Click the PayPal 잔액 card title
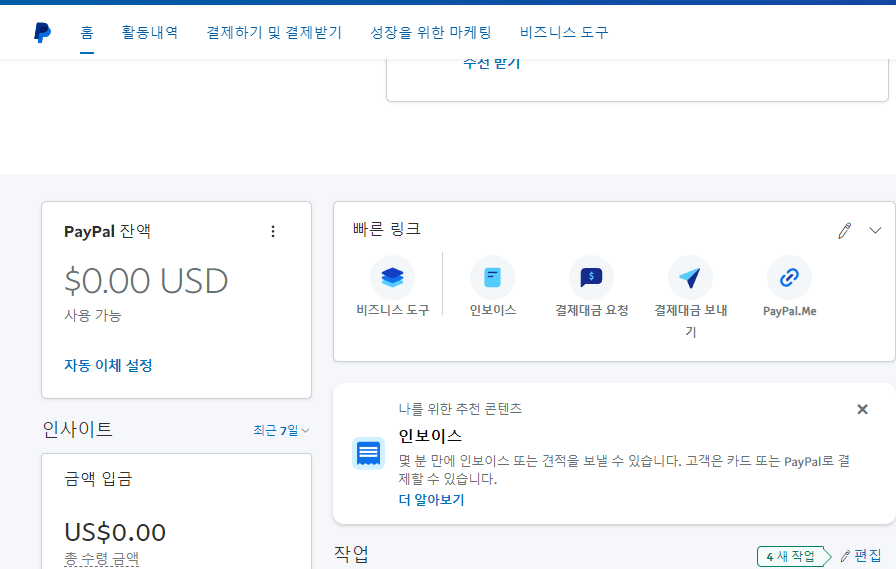The height and width of the screenshot is (569, 896). (x=107, y=231)
